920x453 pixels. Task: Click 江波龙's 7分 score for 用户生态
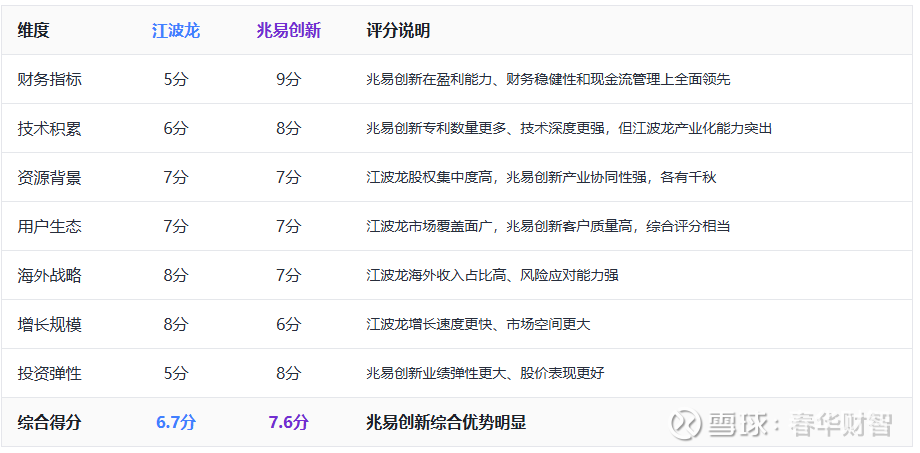(x=176, y=226)
